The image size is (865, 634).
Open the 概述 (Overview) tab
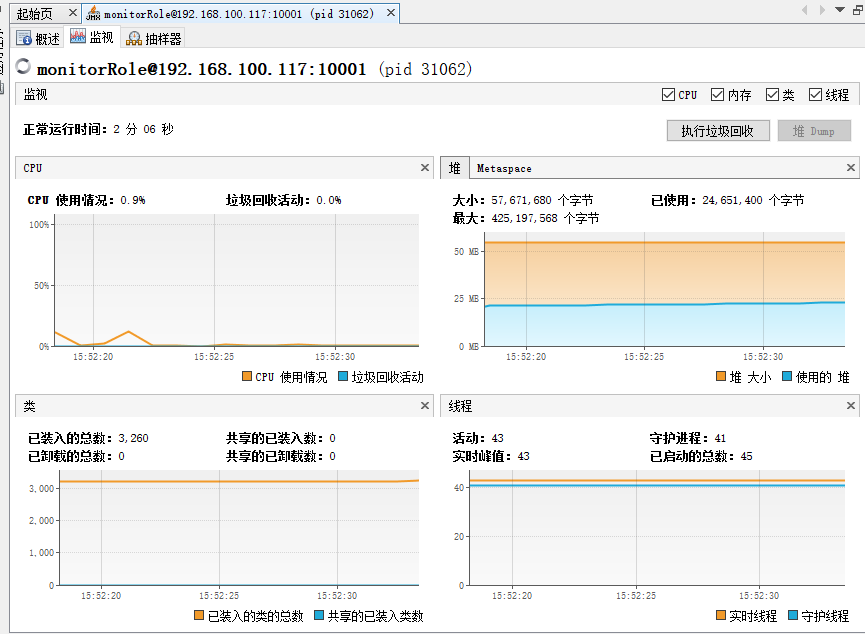click(39, 38)
